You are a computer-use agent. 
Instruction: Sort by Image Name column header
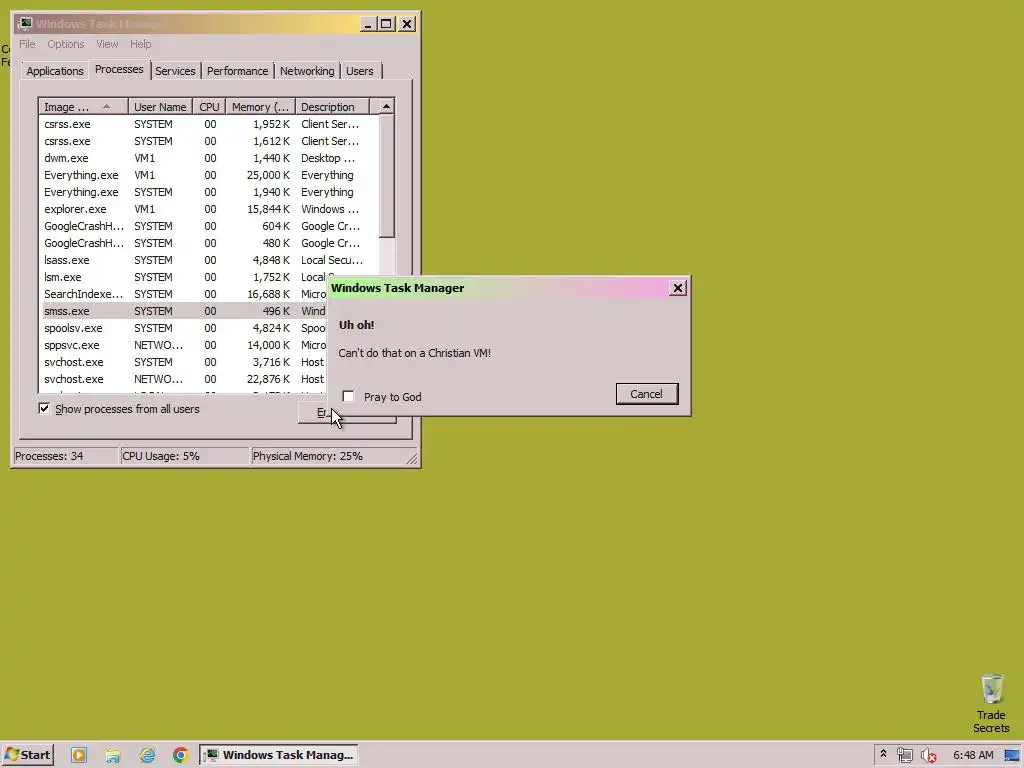(83, 106)
